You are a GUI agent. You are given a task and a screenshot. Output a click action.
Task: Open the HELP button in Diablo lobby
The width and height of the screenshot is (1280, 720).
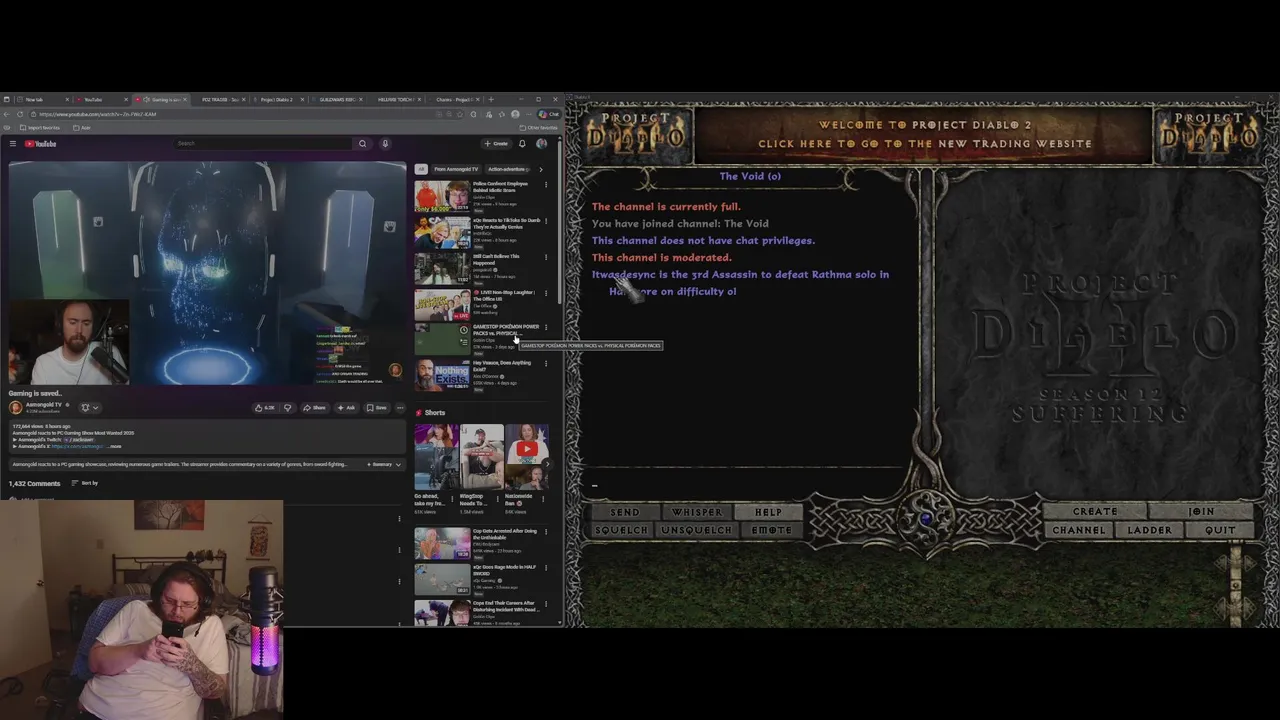click(x=768, y=512)
